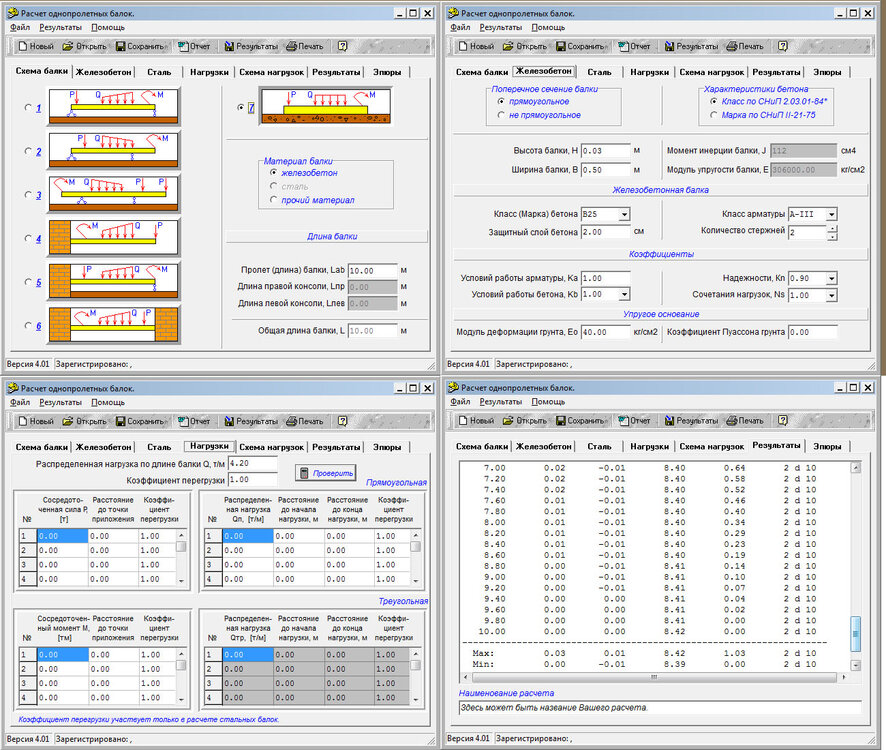This screenshot has width=886, height=750.
Task: Click the Новый toolbar icon in the beam scheme window
Action: (x=36, y=46)
